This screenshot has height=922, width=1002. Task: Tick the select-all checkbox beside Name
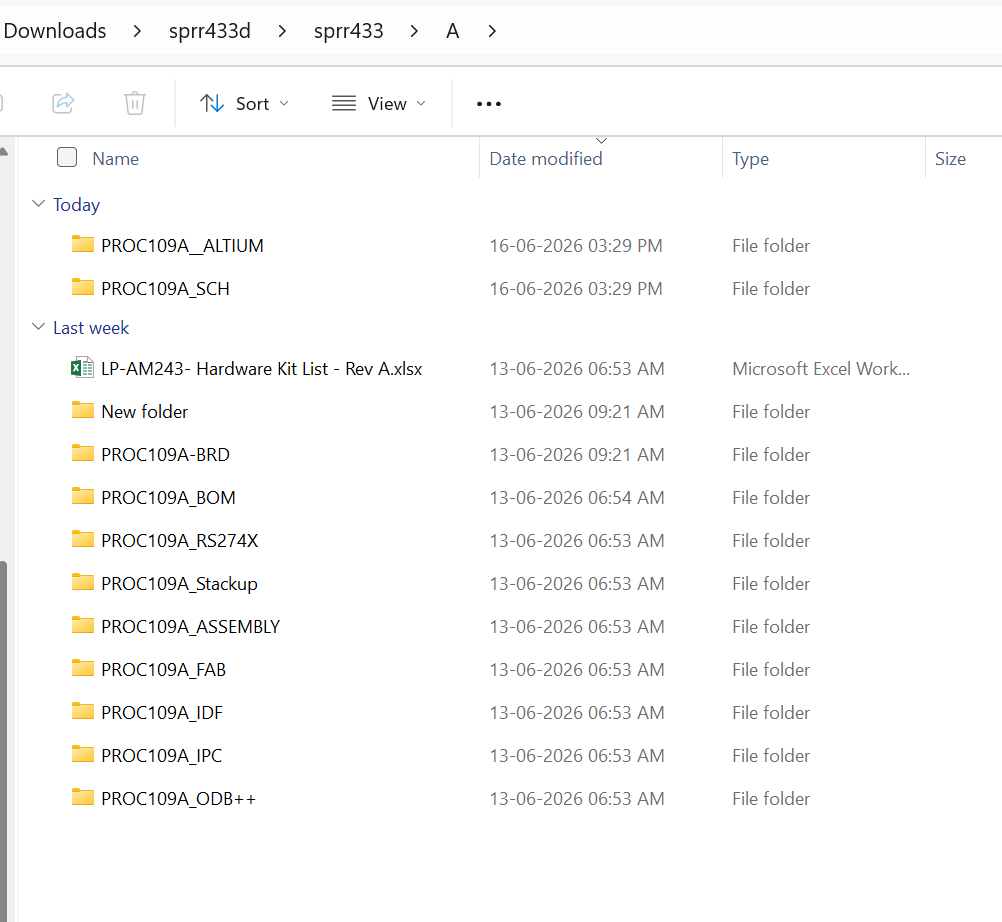click(67, 157)
